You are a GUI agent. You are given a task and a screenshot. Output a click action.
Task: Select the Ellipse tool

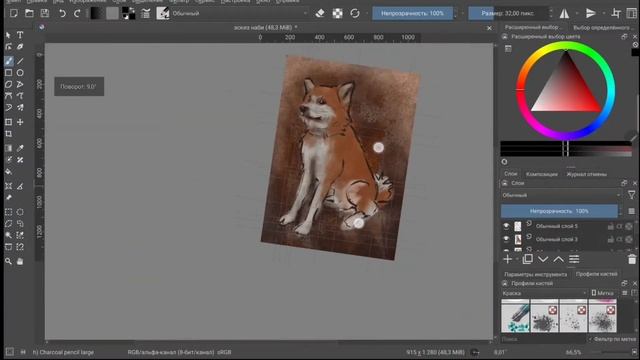(x=20, y=73)
